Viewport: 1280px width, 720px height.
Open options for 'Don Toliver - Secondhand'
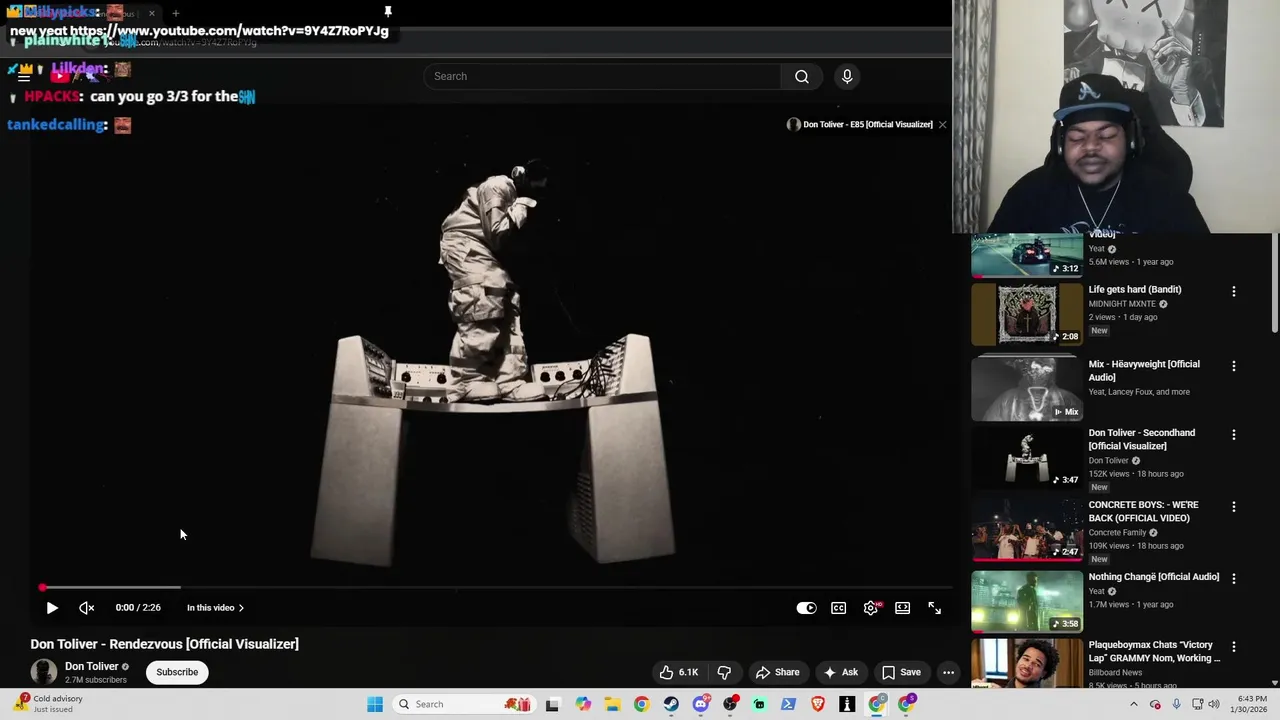1233,435
